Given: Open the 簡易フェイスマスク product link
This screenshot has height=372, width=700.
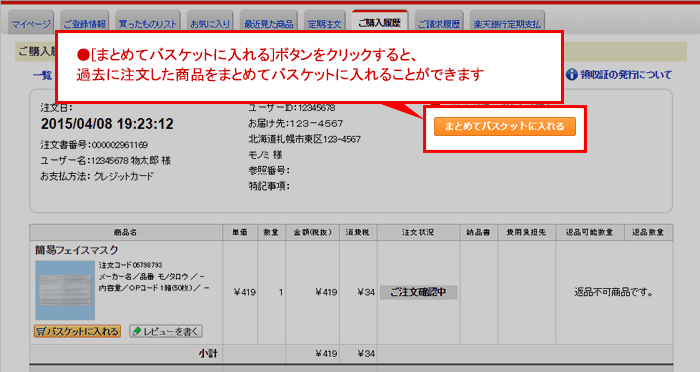Looking at the screenshot, I should coord(77,250).
